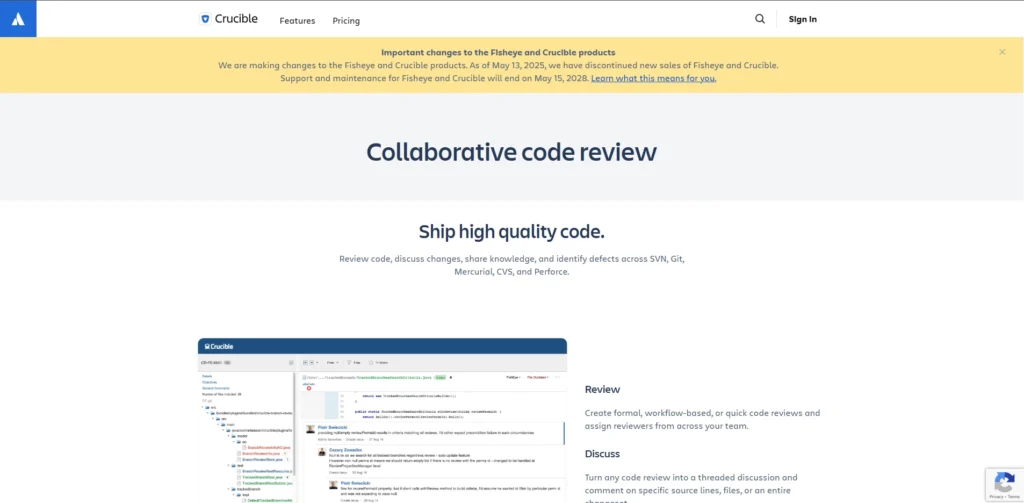Select the 'Review' section heading
This screenshot has width=1024, height=503.
pyautogui.click(x=602, y=389)
